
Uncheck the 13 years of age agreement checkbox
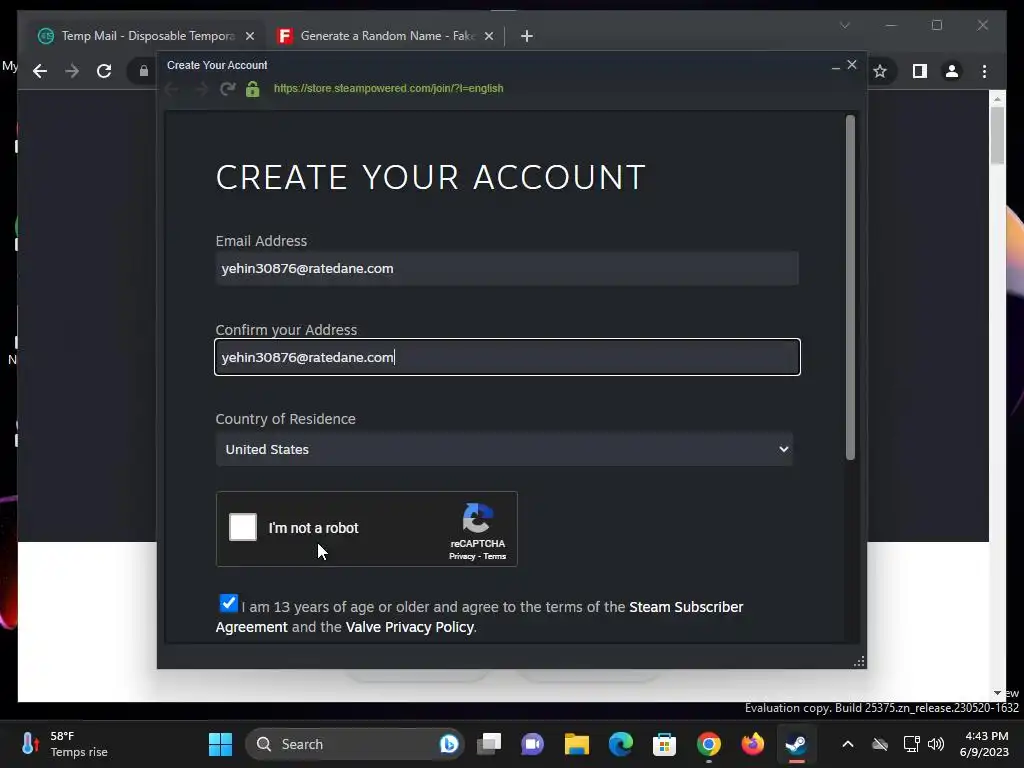[x=228, y=603]
